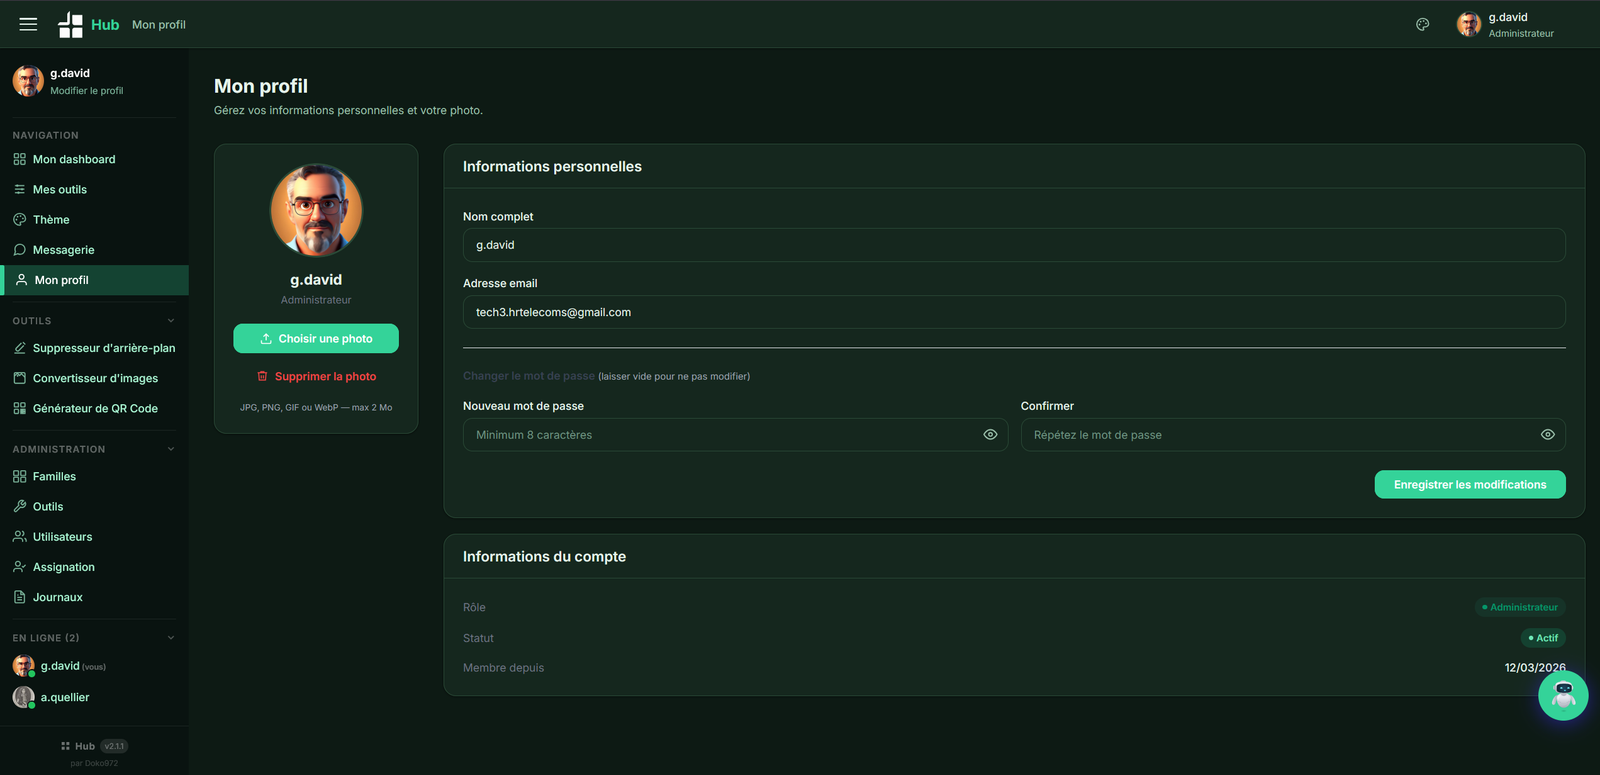Focus the Nom complet input field
Screen dimensions: 1600x775
point(1014,245)
